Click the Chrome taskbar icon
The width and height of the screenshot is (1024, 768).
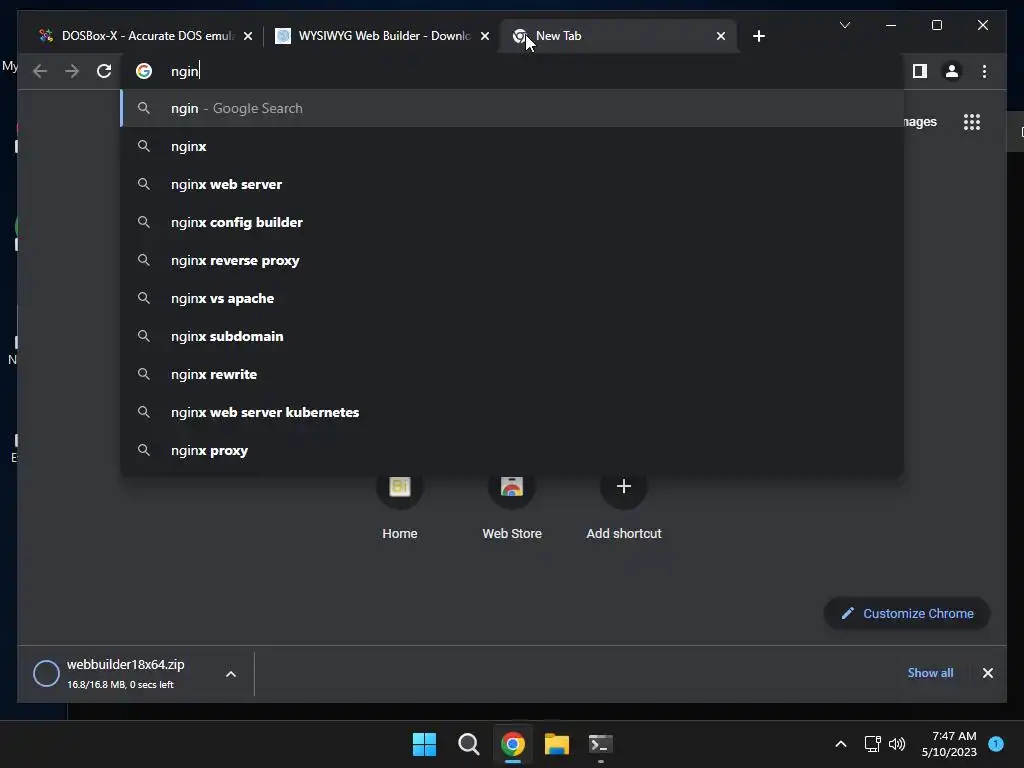(513, 744)
